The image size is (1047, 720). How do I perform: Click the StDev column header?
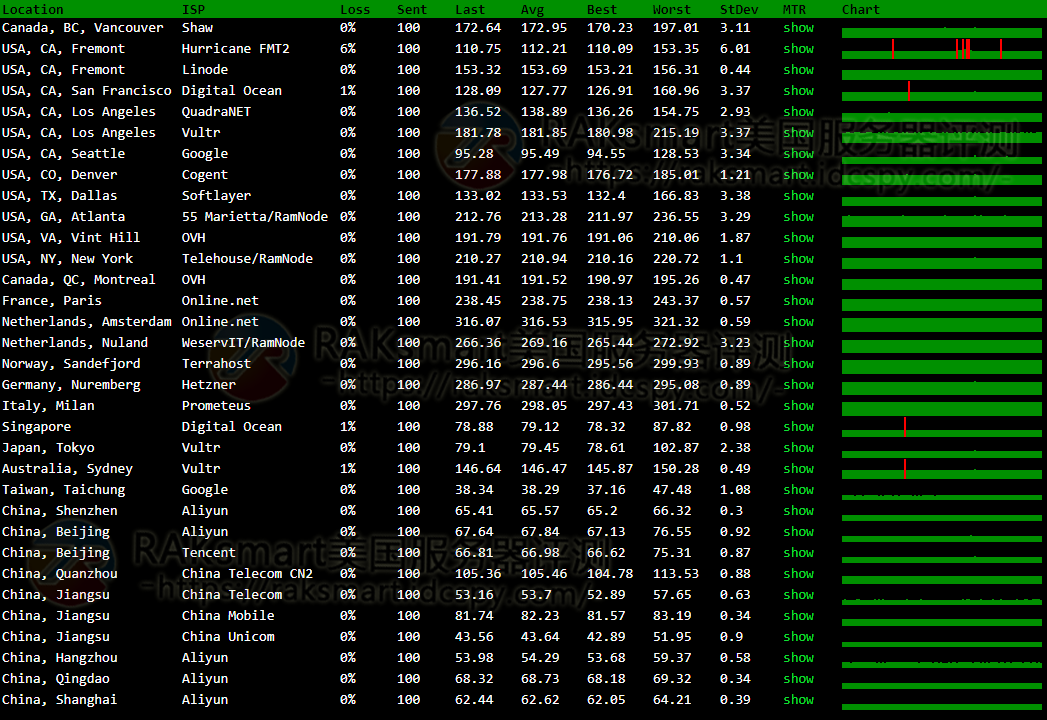click(x=739, y=9)
